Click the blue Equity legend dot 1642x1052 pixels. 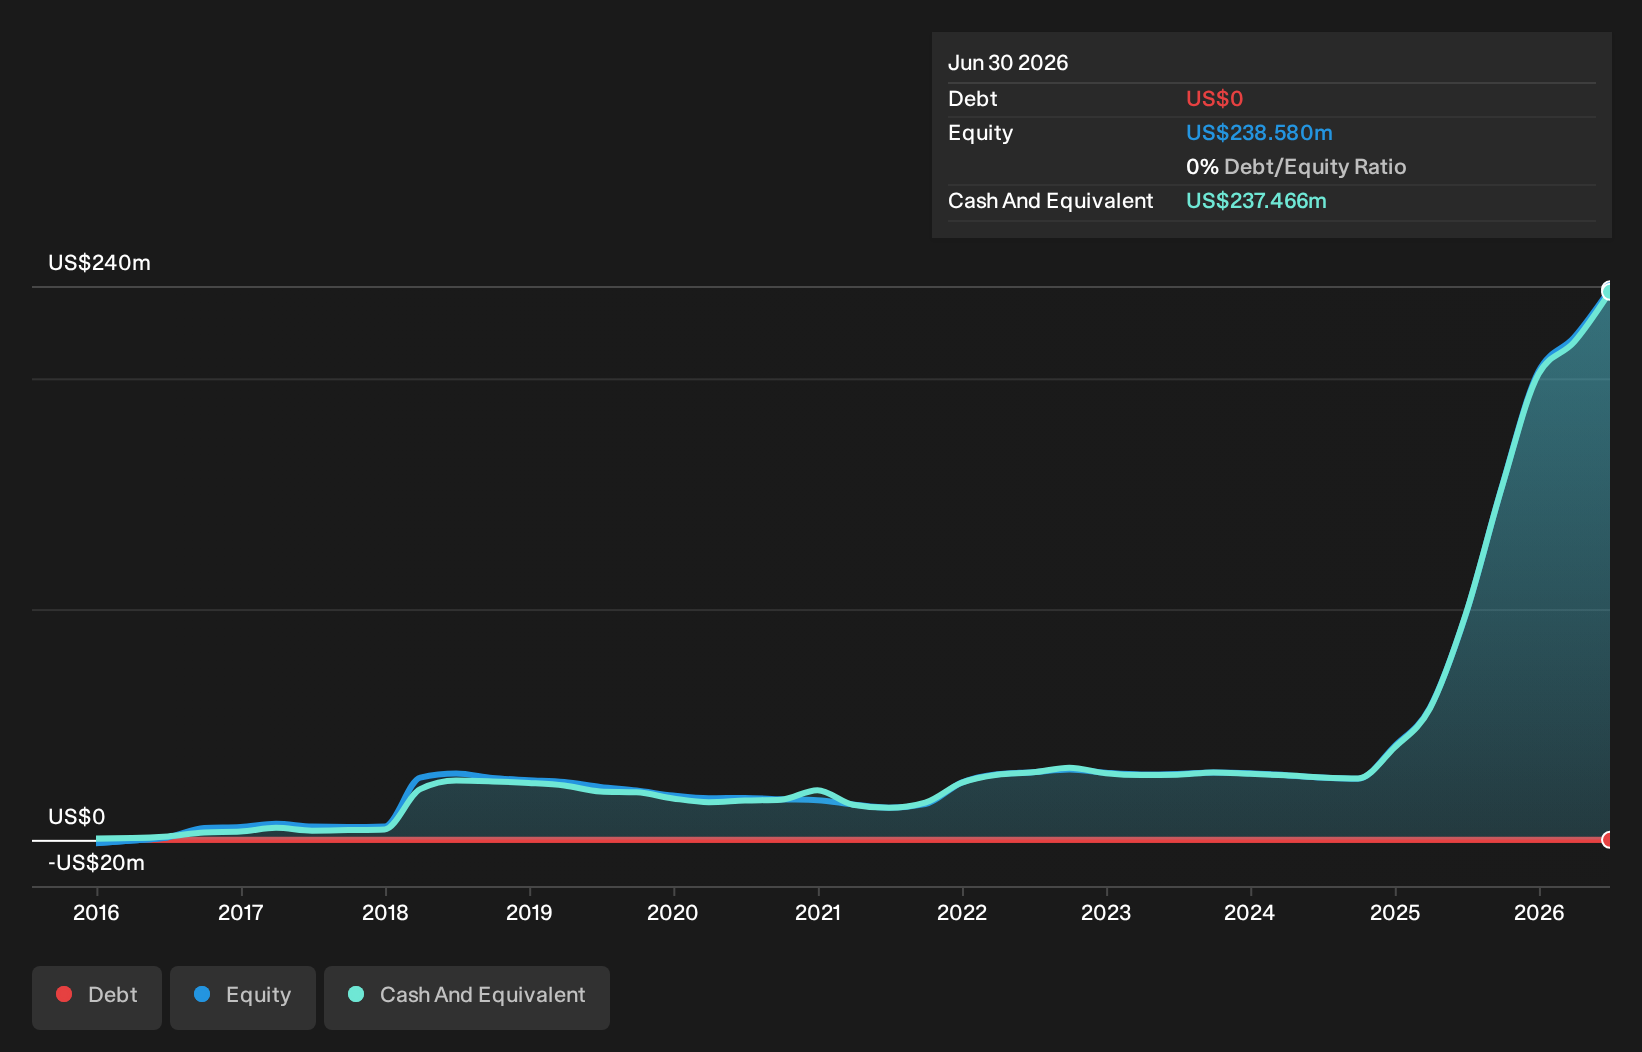[x=202, y=994]
